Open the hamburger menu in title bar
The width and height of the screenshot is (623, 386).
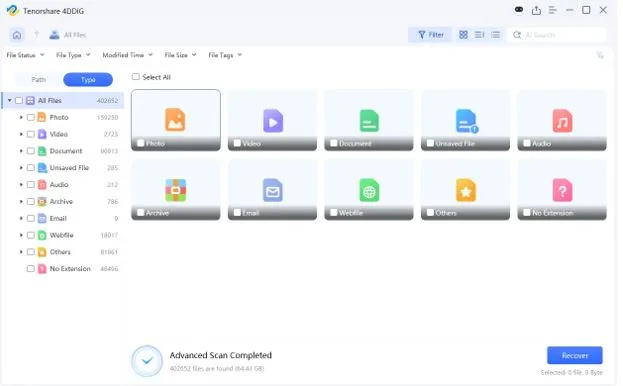tap(552, 10)
